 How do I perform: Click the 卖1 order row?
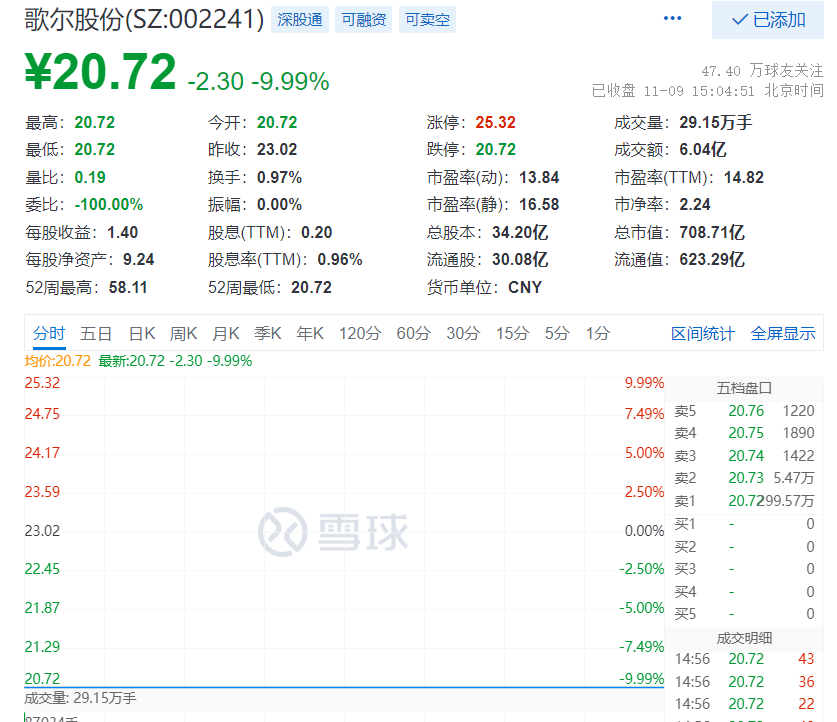[744, 501]
